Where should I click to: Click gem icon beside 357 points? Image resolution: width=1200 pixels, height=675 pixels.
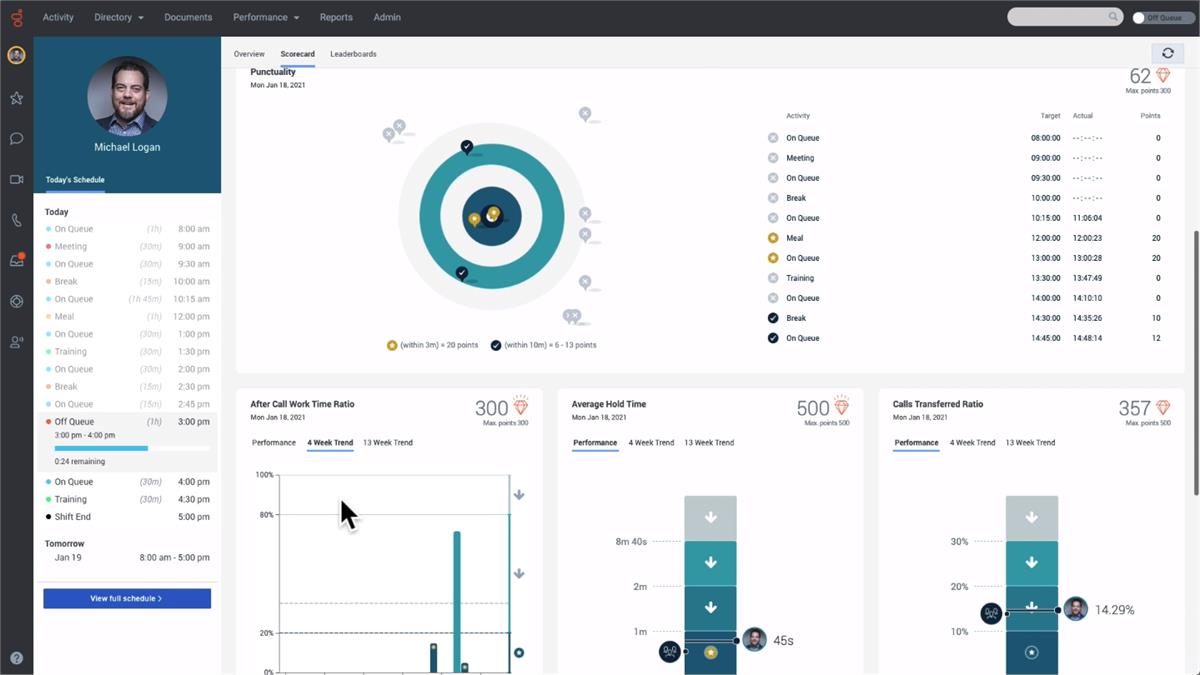(x=1163, y=407)
